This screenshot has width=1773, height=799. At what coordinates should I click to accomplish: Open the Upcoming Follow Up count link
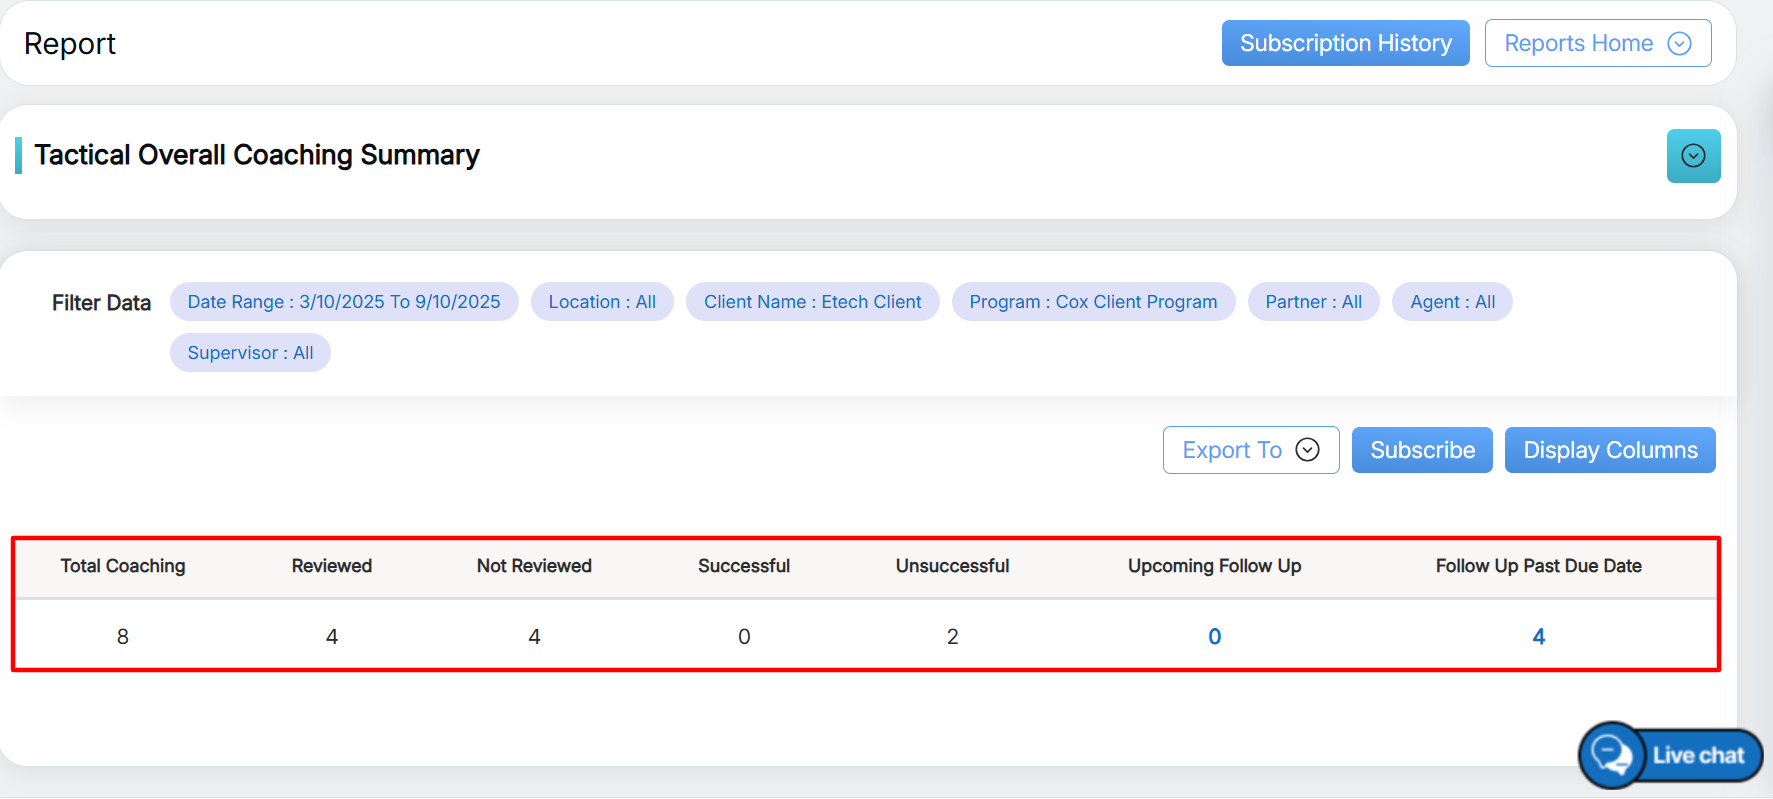coord(1214,637)
